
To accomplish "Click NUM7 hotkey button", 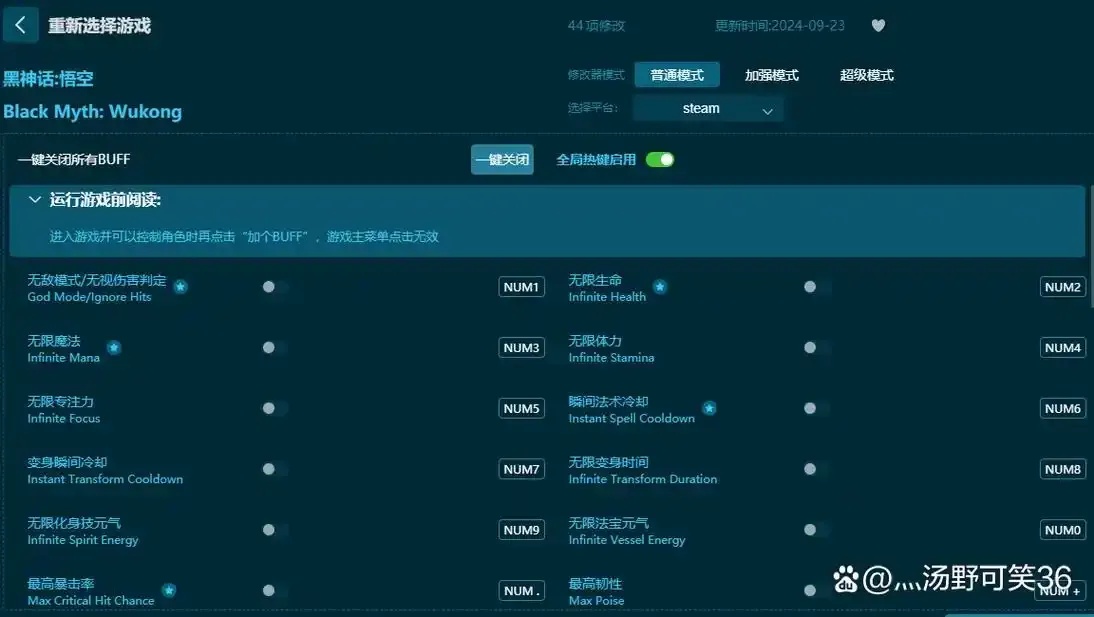I will point(521,469).
